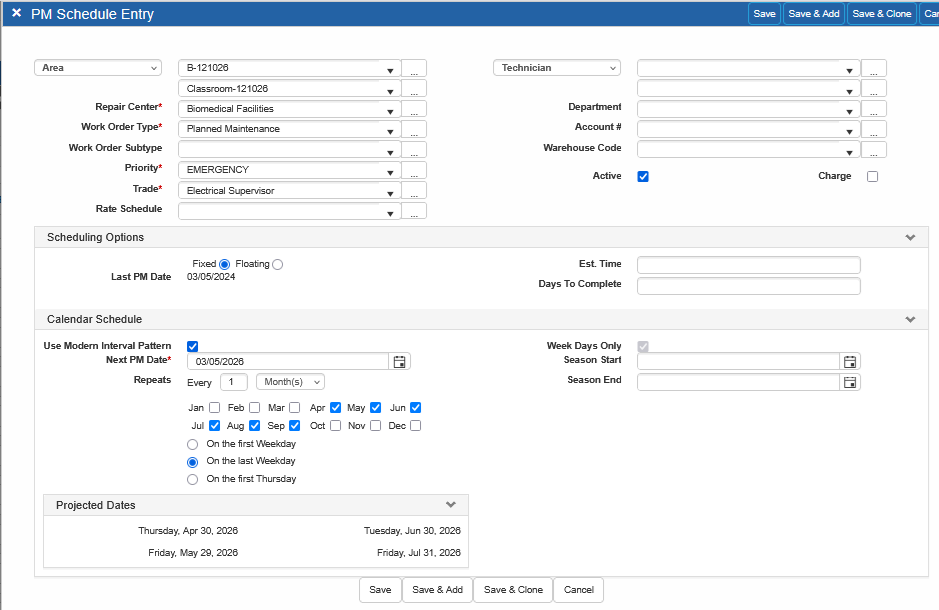Open calendar picker for Next PM Date
Viewport: 939px width, 610px height.
pyautogui.click(x=400, y=362)
